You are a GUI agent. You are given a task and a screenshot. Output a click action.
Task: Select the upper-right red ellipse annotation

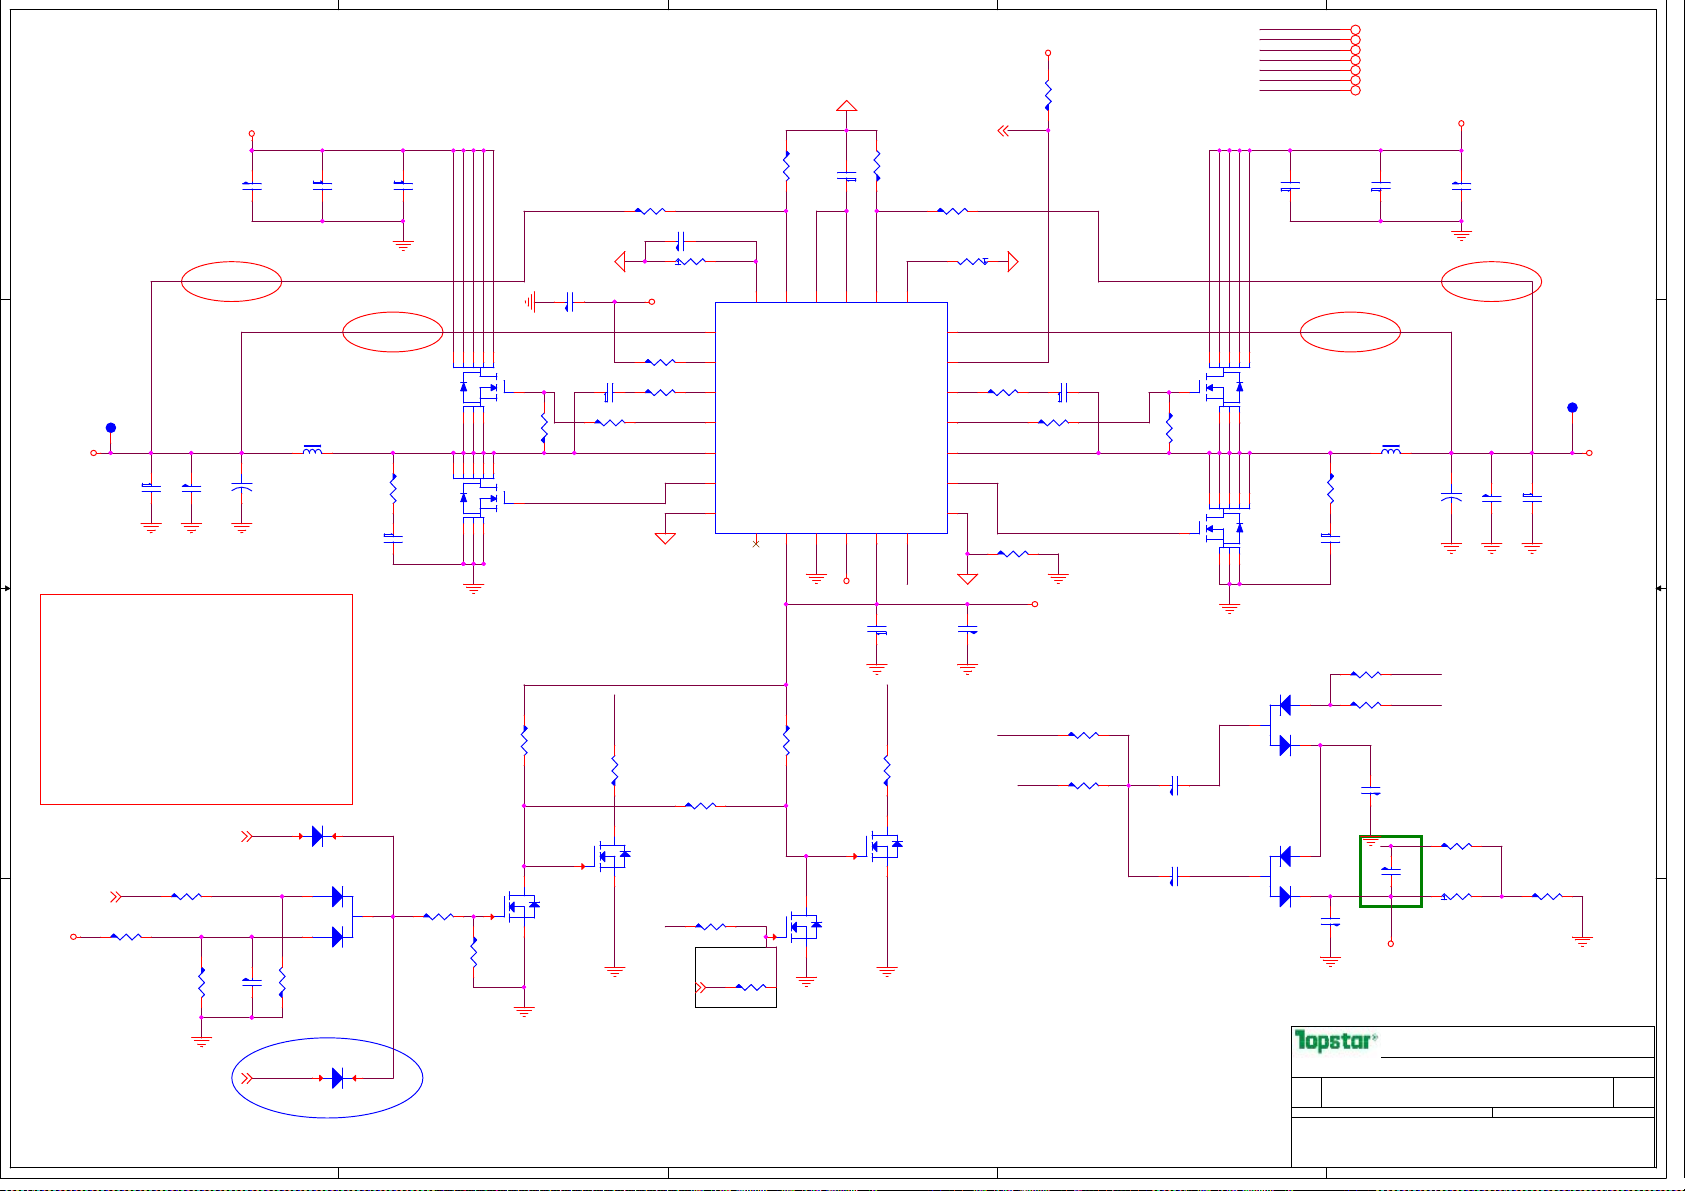[x=1490, y=281]
